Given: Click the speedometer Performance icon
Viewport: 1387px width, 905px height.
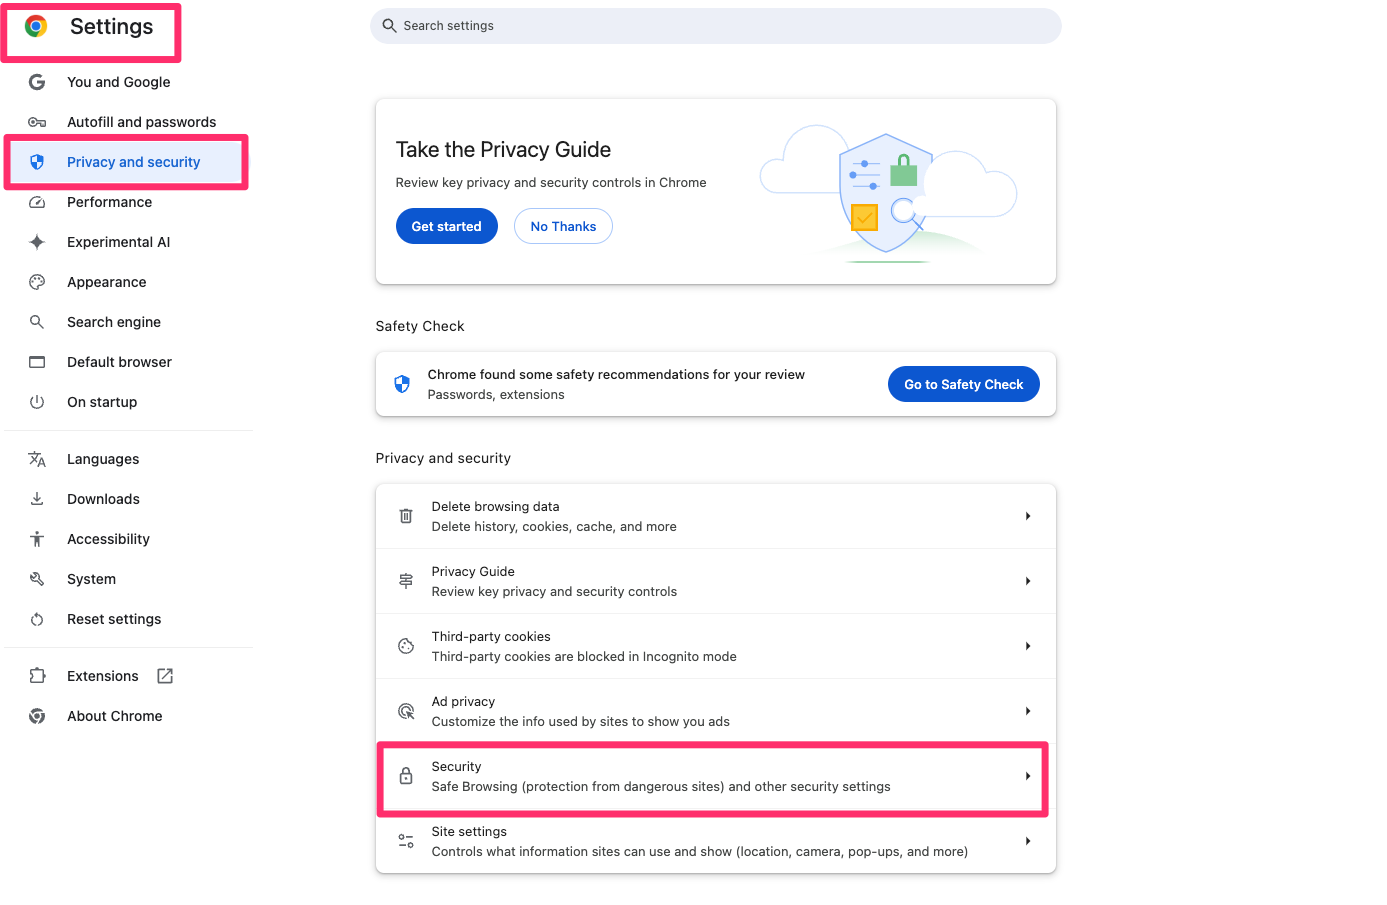Looking at the screenshot, I should 37,202.
